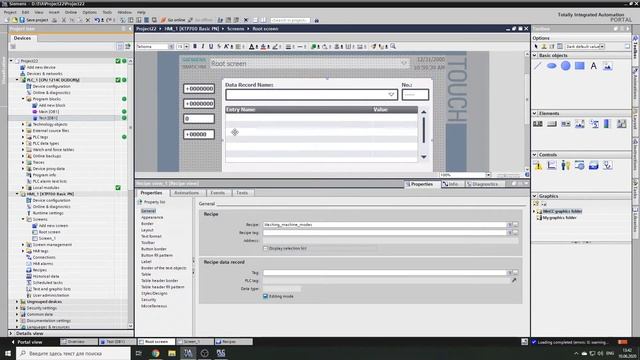
Task: Select the Recipe view control
Action: tap(593, 165)
